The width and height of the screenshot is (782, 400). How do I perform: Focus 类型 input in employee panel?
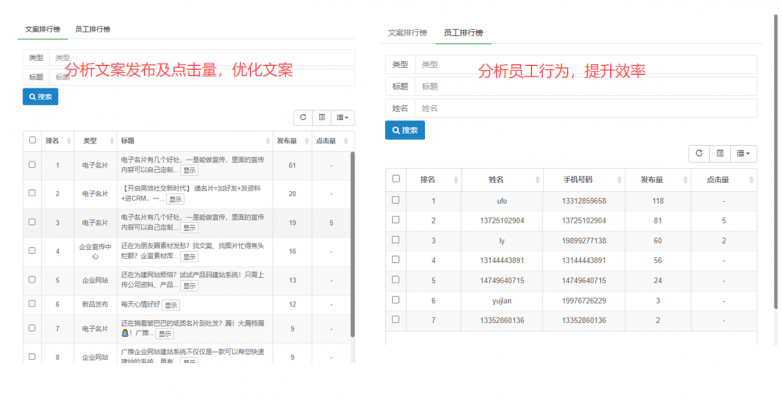pyautogui.click(x=586, y=65)
